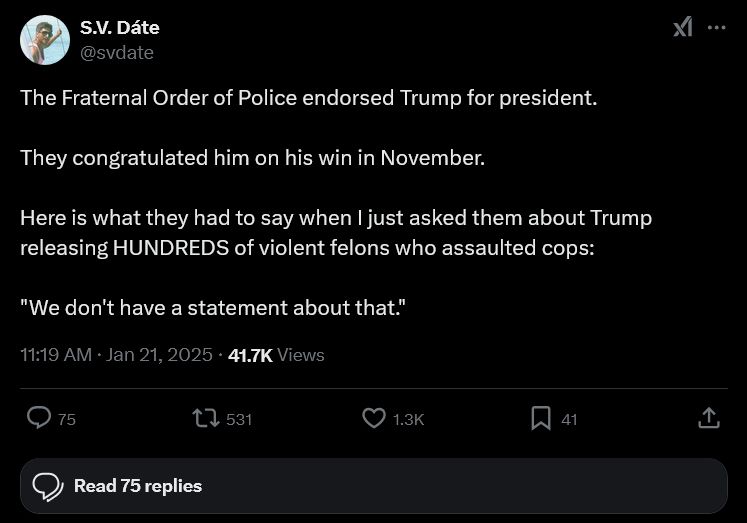The height and width of the screenshot is (523, 747).
Task: Click the S.V. Dáte display name
Action: pyautogui.click(x=119, y=27)
